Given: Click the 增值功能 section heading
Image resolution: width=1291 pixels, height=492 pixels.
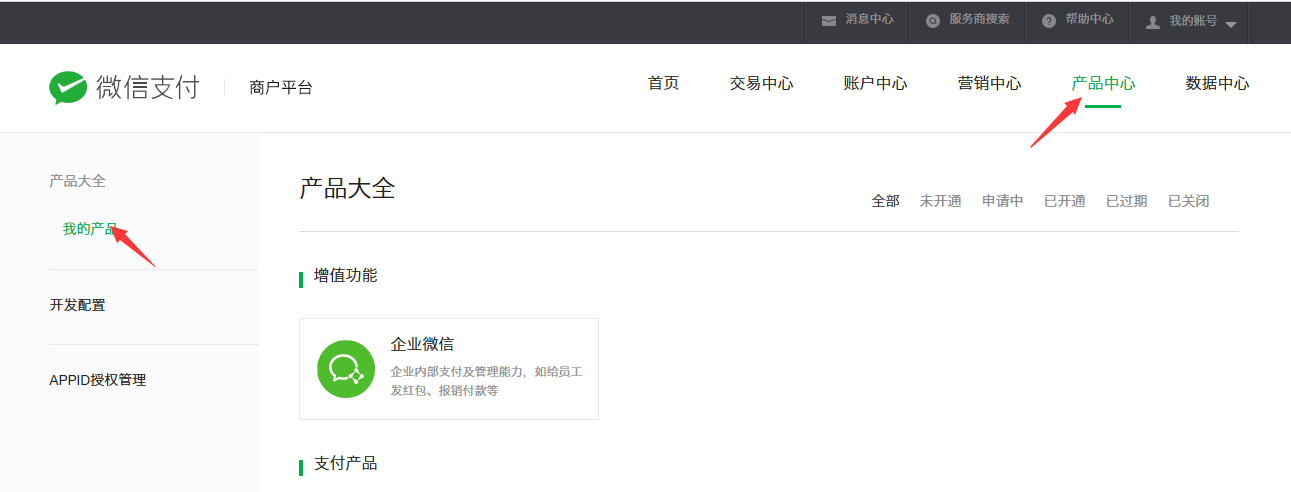Looking at the screenshot, I should coord(346,275).
